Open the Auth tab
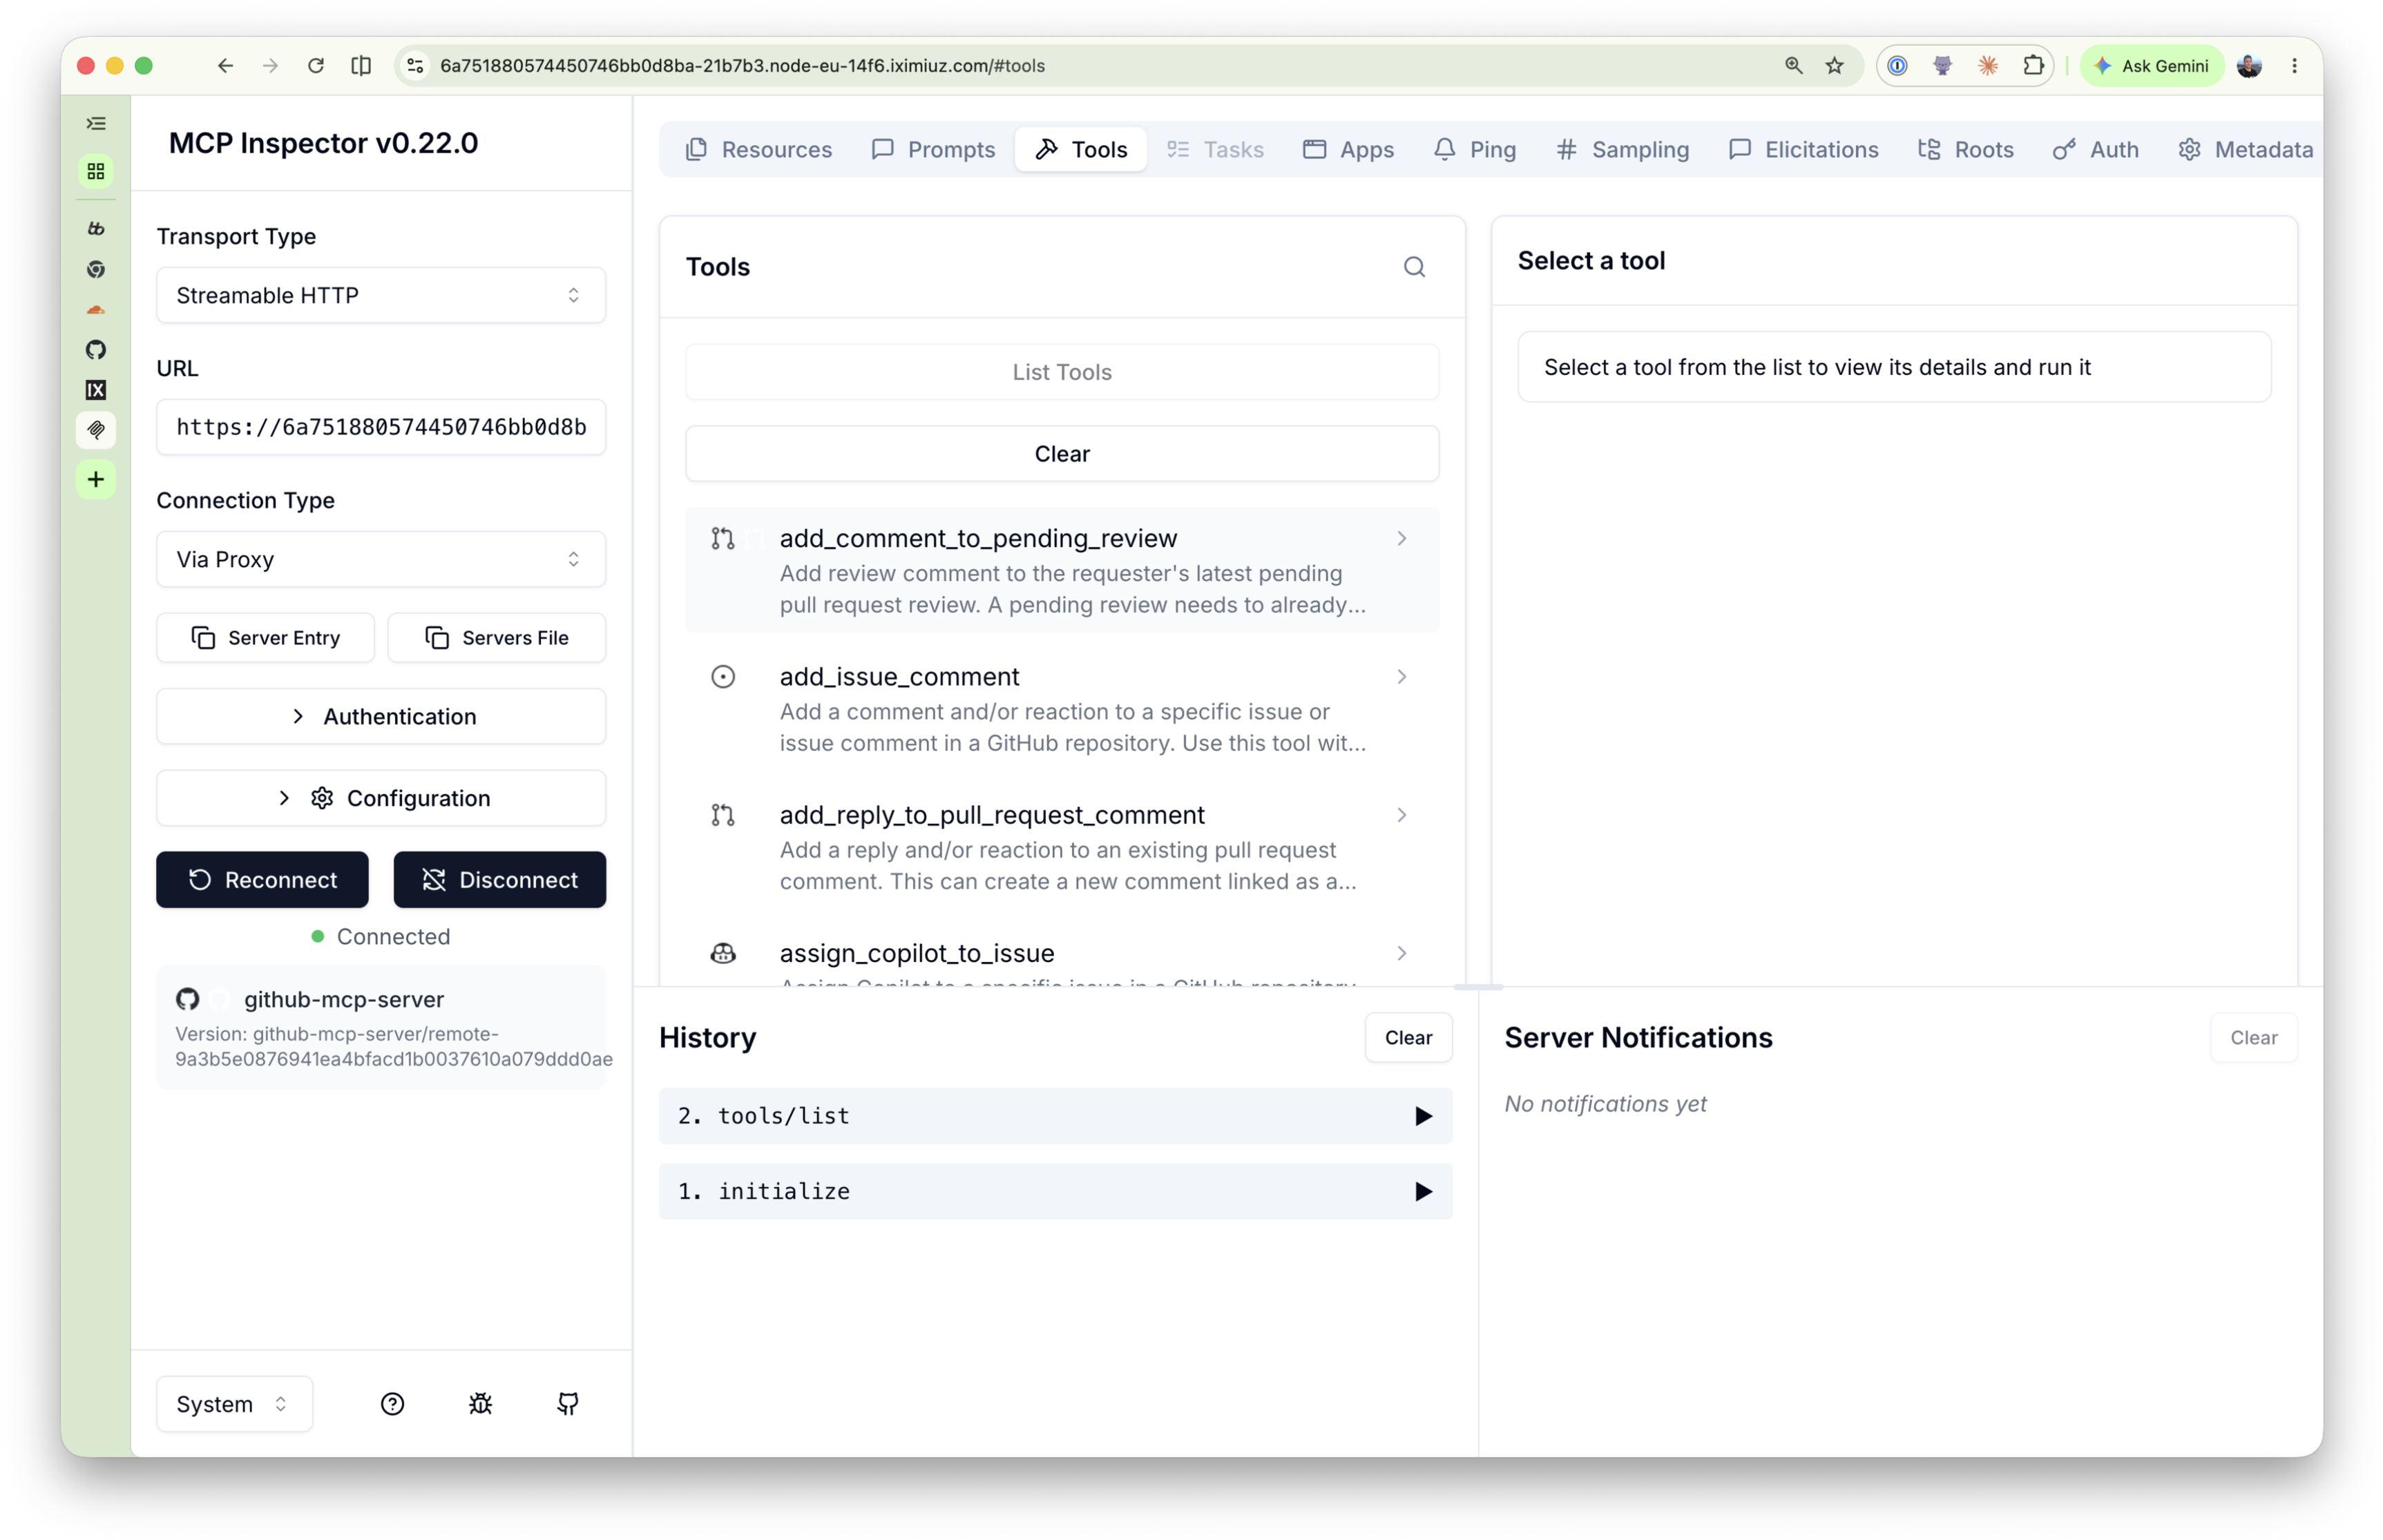Viewport: 2383px width, 1540px height. point(2095,150)
